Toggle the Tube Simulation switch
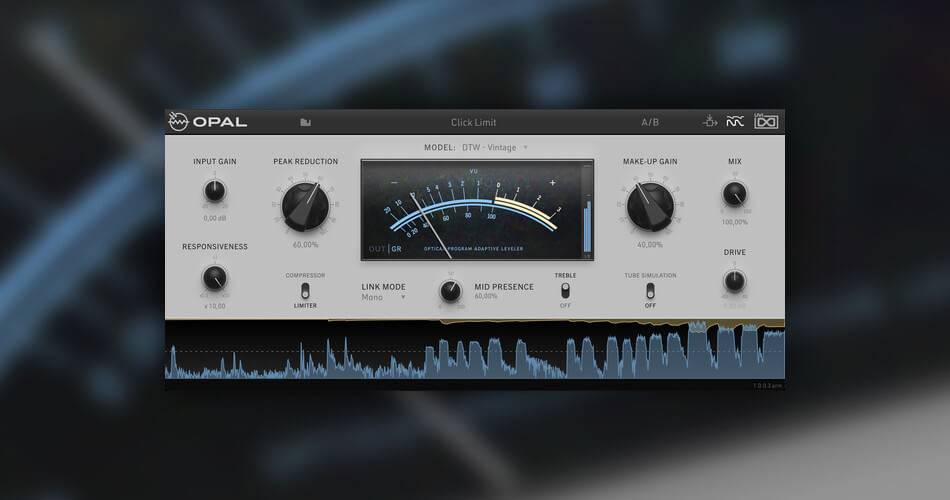 [x=650, y=291]
